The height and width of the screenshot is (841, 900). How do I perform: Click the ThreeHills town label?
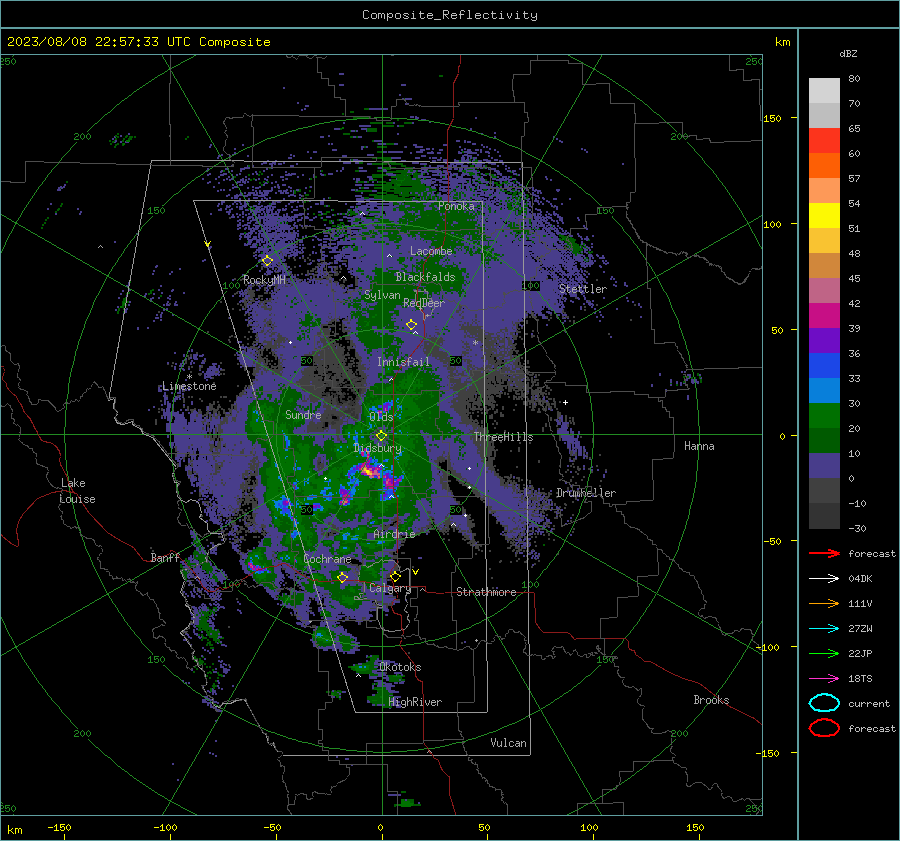coord(503,437)
